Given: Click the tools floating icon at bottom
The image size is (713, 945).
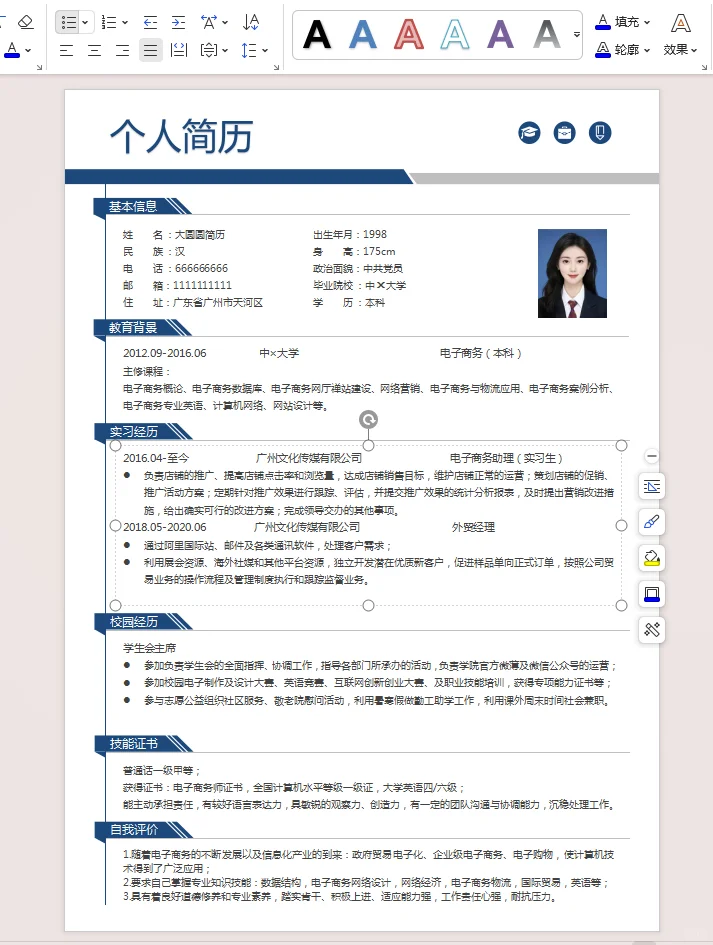Looking at the screenshot, I should coord(652,630).
